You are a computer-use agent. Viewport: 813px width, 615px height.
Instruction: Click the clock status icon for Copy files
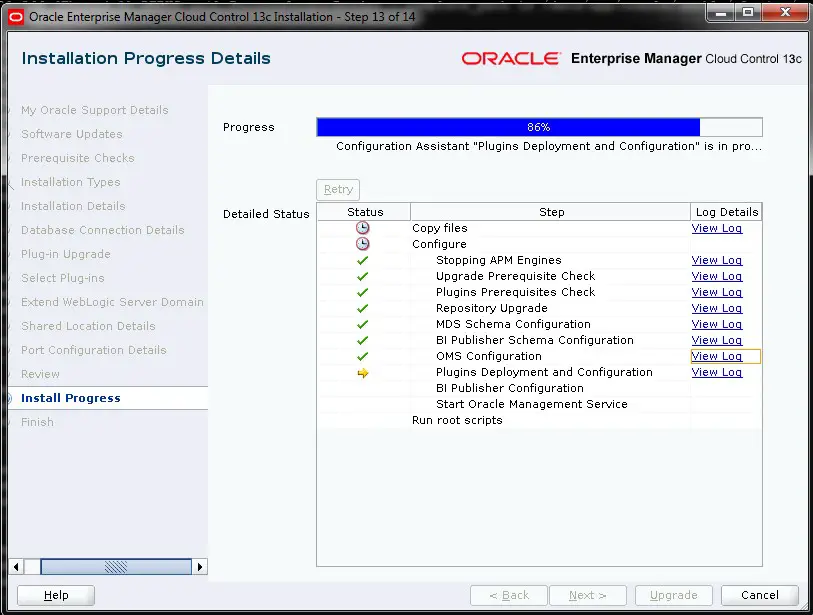(x=362, y=228)
